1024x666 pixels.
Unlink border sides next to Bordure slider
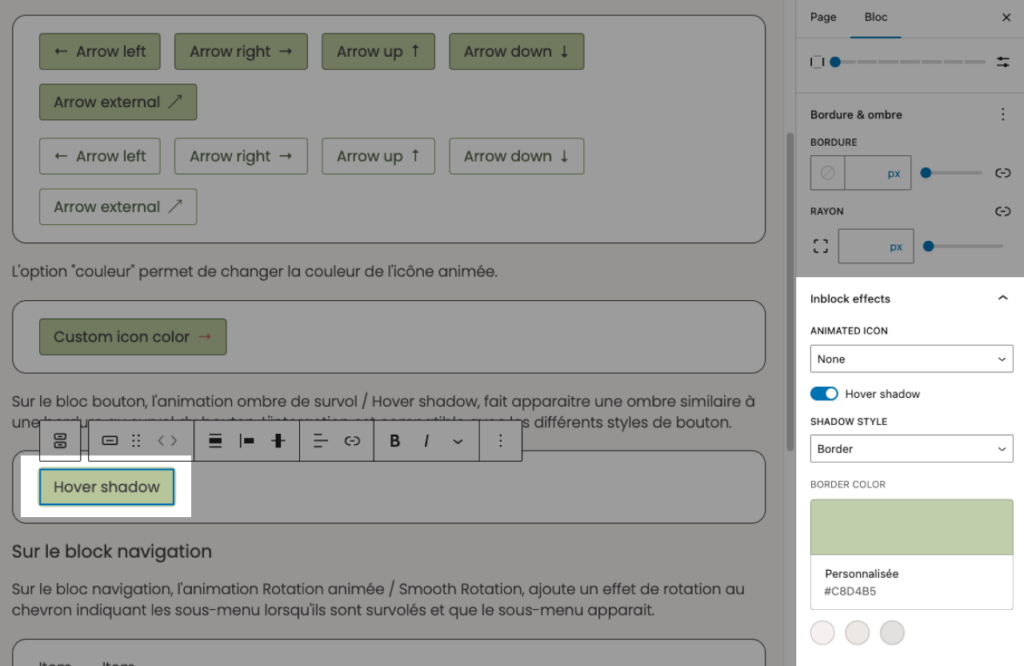pyautogui.click(x=1003, y=173)
